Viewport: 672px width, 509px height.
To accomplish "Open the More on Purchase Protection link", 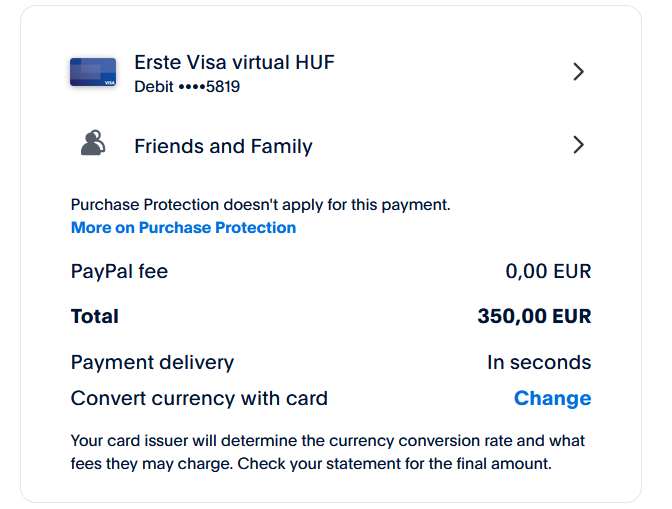I will click(x=183, y=228).
